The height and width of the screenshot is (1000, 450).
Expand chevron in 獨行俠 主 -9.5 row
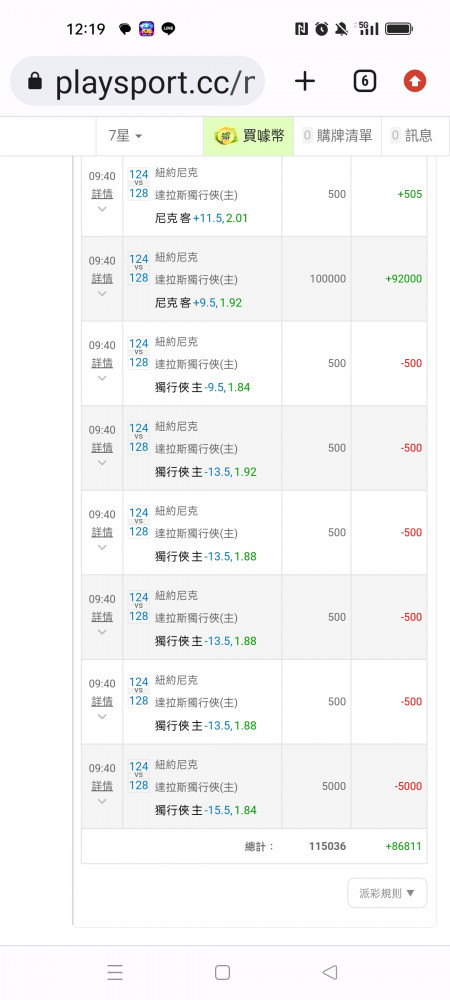coord(102,378)
